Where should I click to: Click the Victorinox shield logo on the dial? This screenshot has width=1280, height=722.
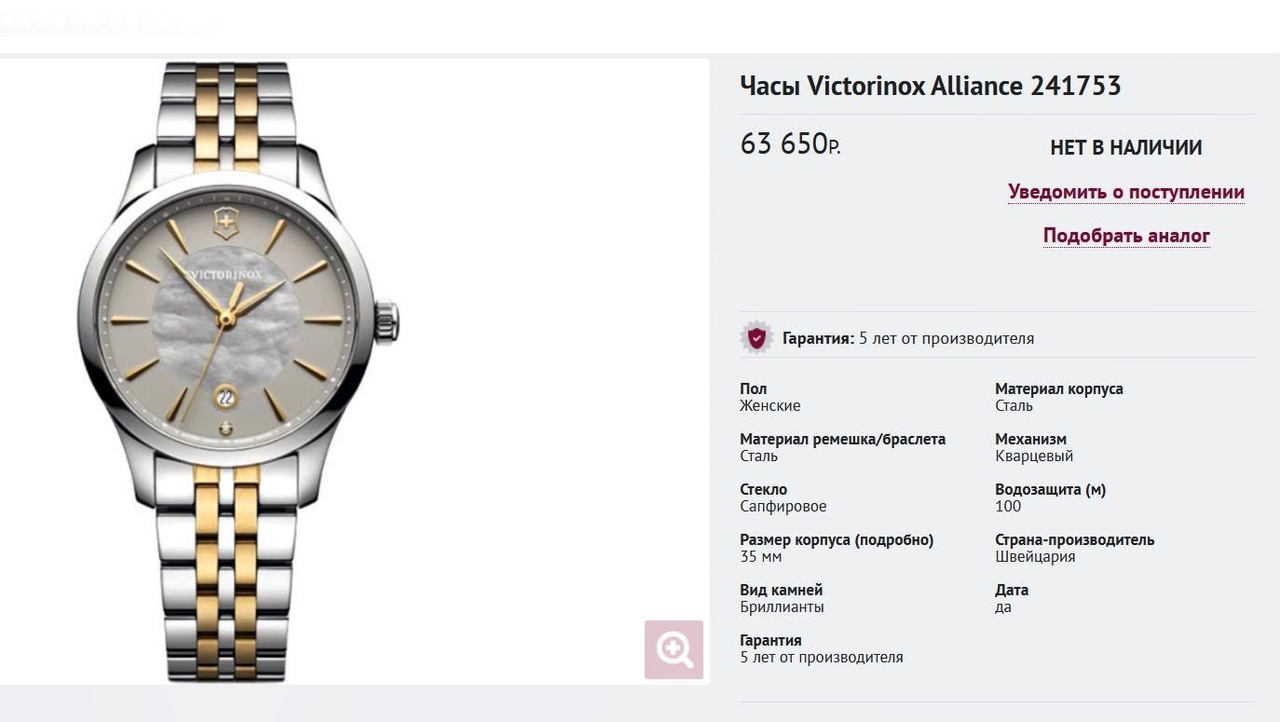click(x=226, y=222)
